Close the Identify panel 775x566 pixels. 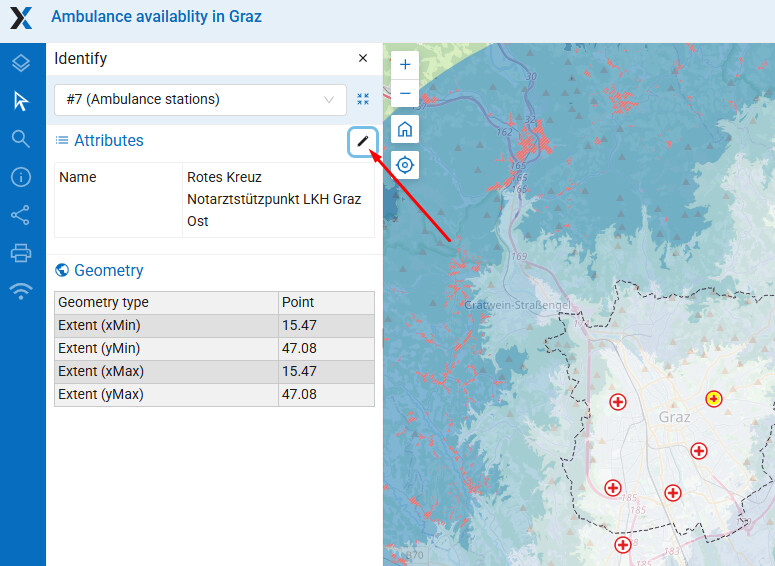coord(363,59)
